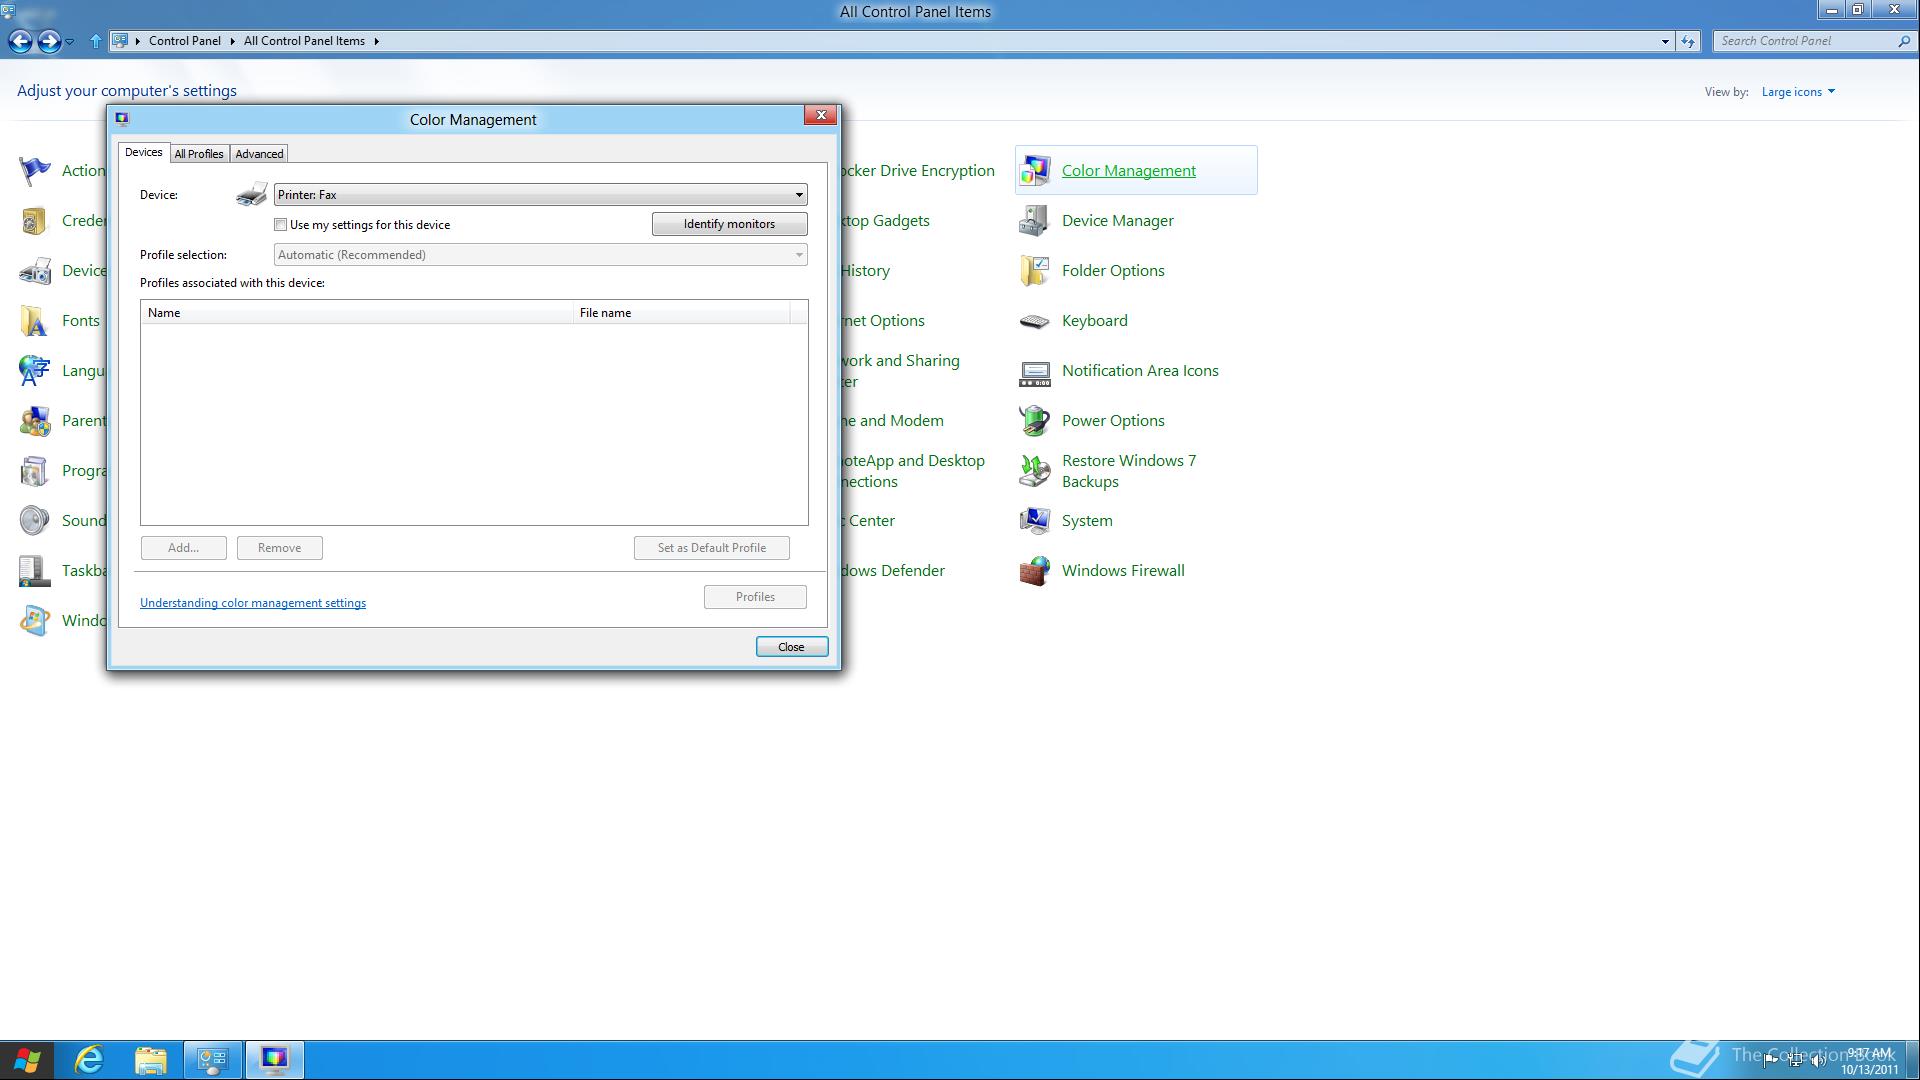The height and width of the screenshot is (1080, 1920).
Task: Launch Internet Explorer from the taskbar
Action: click(x=90, y=1060)
